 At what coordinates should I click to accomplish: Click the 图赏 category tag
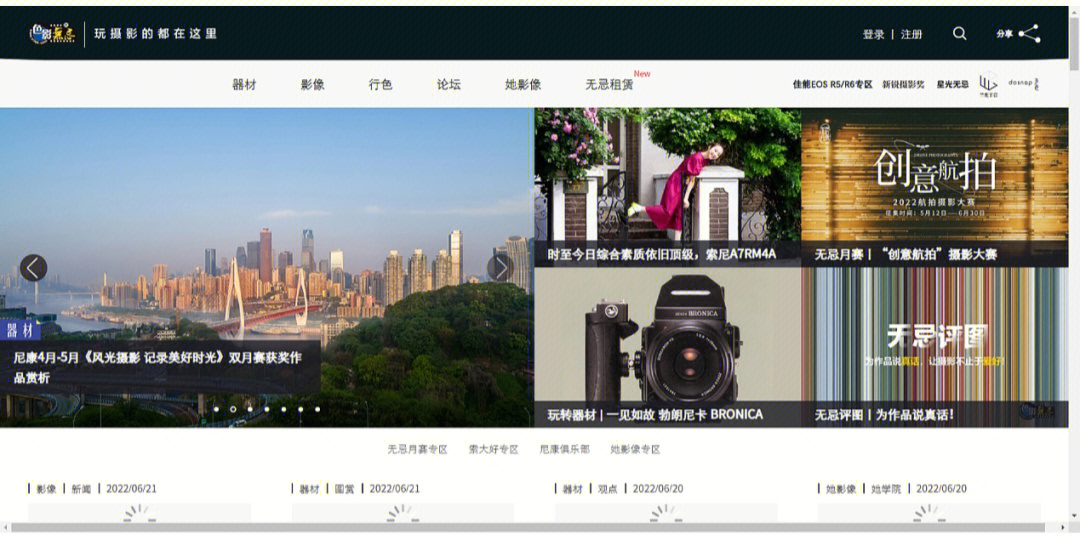[344, 489]
